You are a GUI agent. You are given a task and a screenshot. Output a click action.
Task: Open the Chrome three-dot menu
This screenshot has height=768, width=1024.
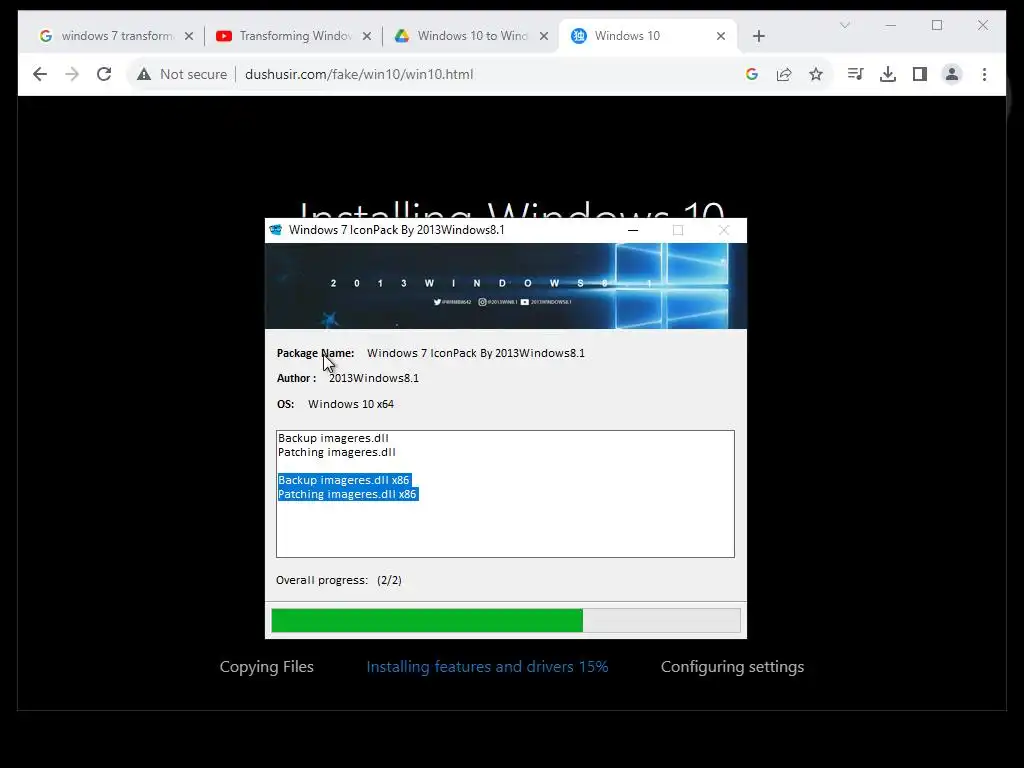click(x=984, y=74)
